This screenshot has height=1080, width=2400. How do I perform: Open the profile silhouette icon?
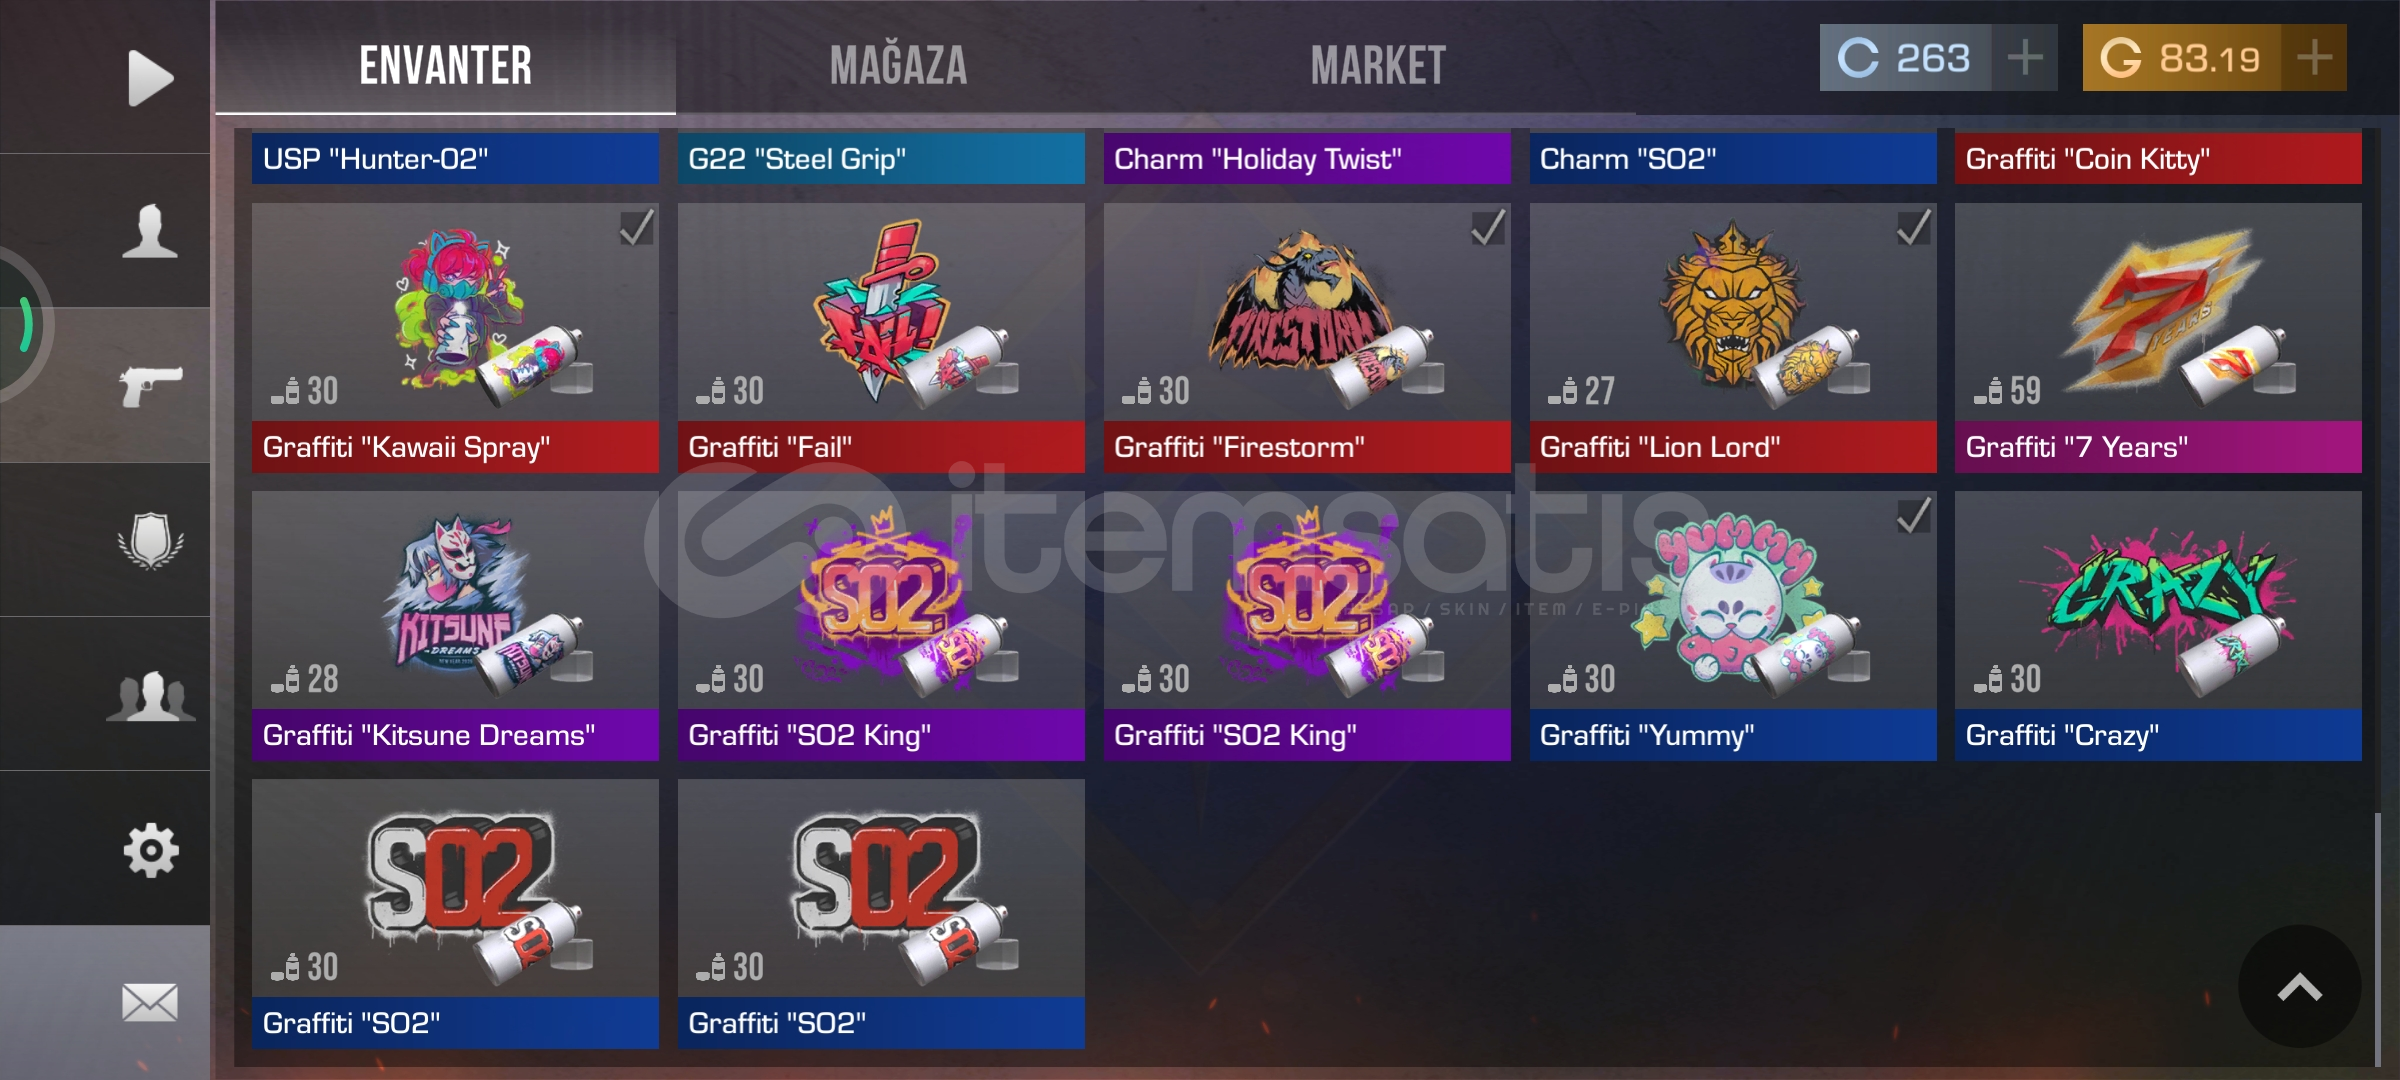pos(150,231)
